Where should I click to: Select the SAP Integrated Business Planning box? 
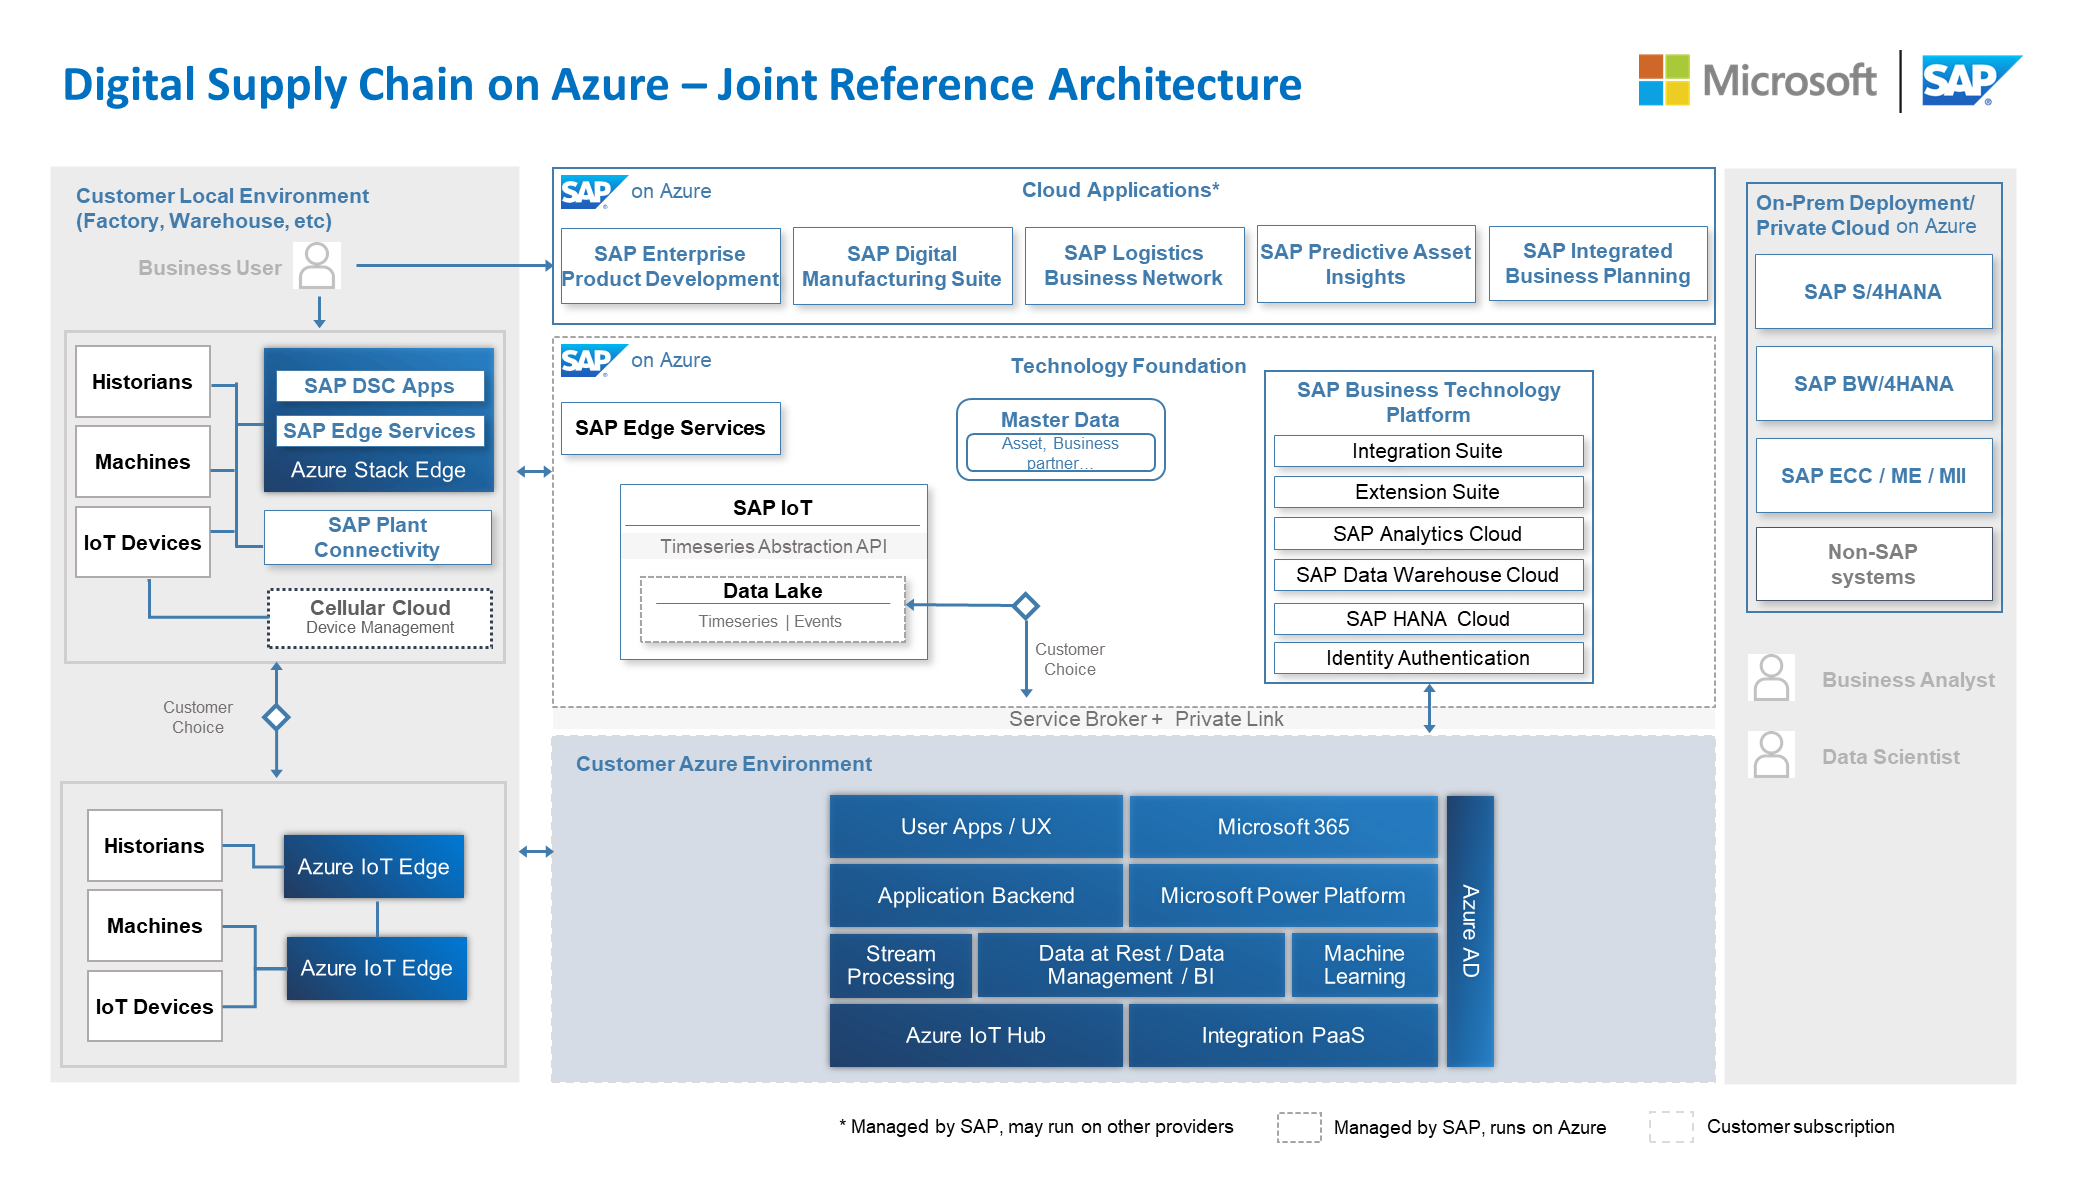point(1598,264)
